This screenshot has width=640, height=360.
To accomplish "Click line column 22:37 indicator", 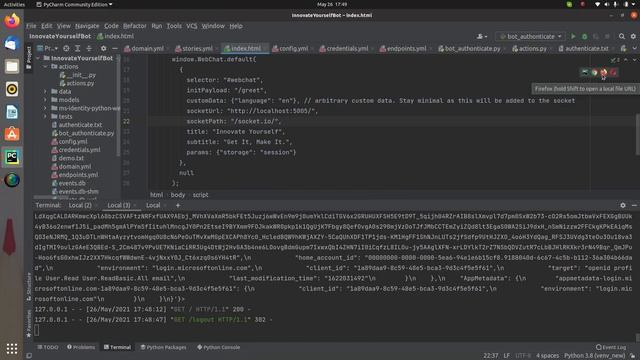I will click(491, 356).
